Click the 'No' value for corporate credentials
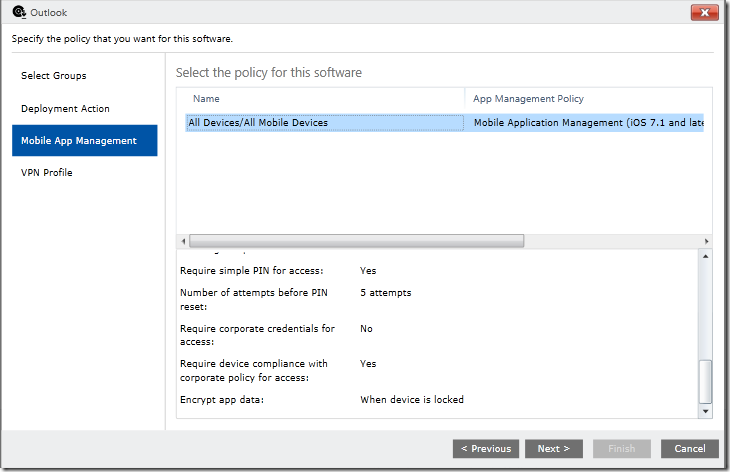The width and height of the screenshot is (730, 472). click(366, 329)
